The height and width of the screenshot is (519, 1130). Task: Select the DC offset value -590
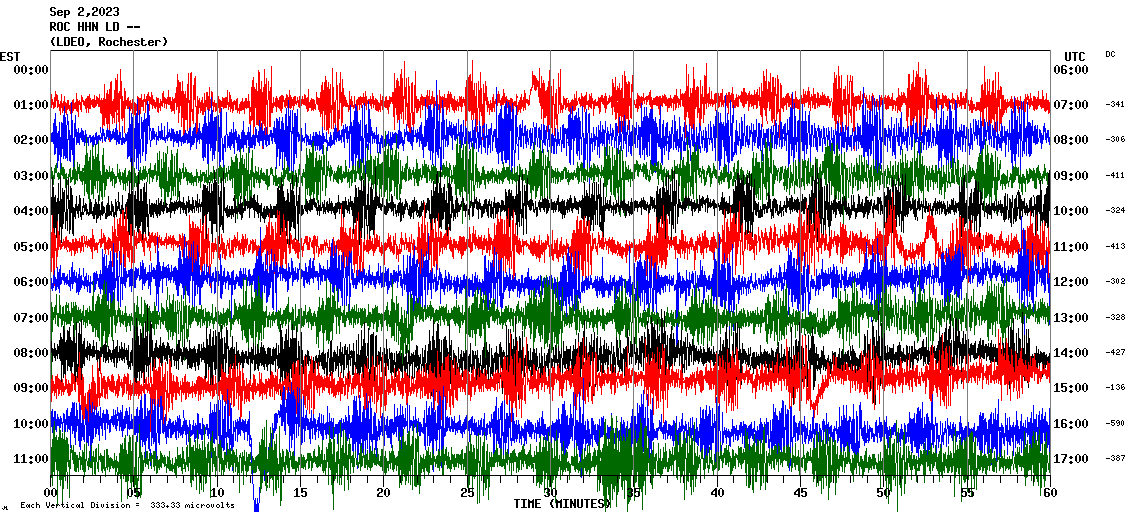(x=1115, y=424)
